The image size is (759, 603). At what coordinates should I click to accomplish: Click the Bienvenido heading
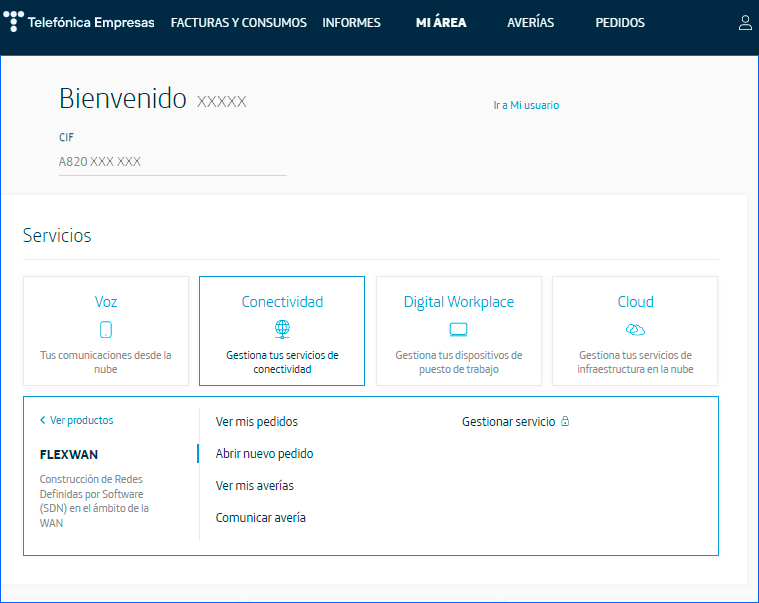pyautogui.click(x=122, y=98)
